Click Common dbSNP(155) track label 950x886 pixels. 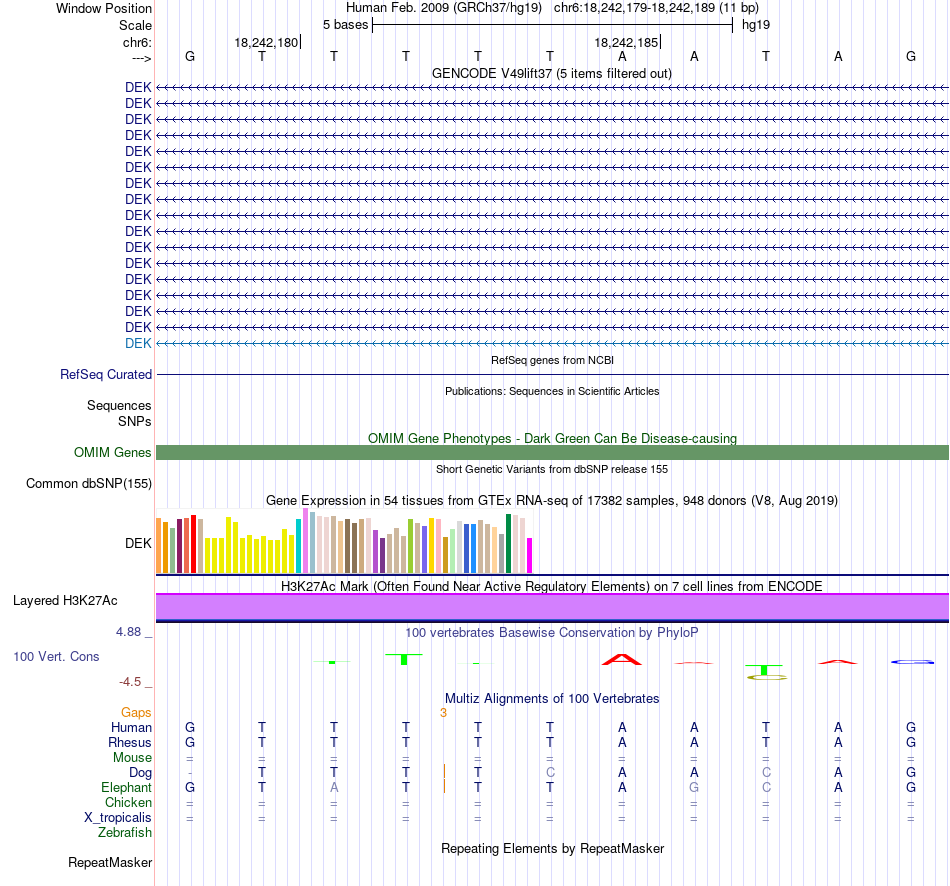pos(89,484)
